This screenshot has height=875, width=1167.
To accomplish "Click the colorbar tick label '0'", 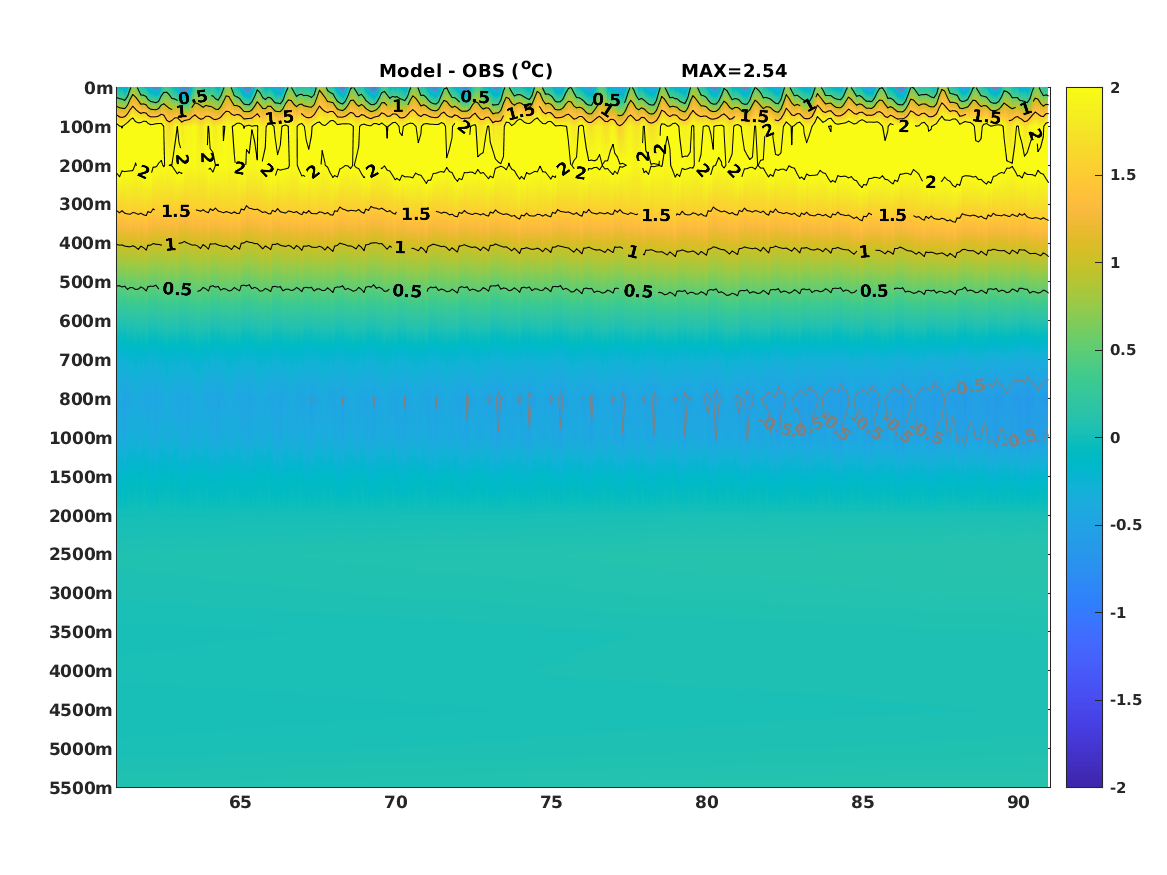I will (1115, 438).
